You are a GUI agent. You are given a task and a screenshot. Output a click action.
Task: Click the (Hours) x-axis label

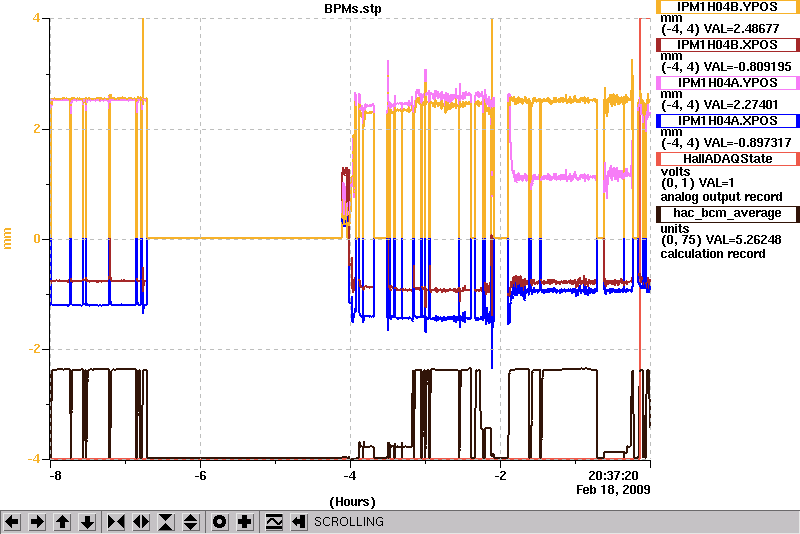coord(353,502)
